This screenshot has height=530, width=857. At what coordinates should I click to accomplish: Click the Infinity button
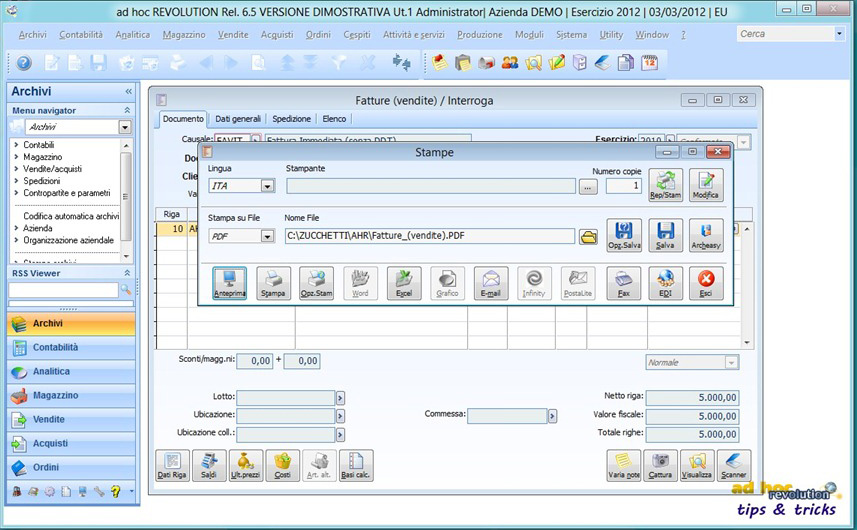tap(534, 283)
